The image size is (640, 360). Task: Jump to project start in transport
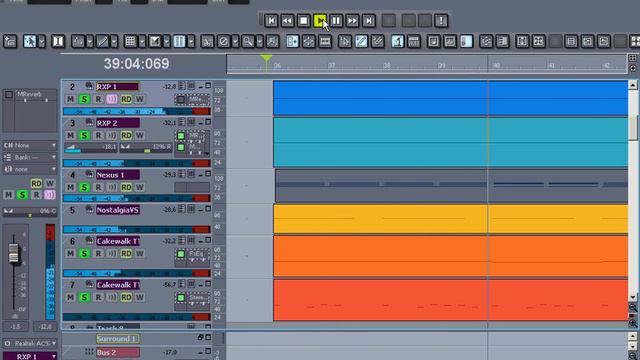[271, 21]
